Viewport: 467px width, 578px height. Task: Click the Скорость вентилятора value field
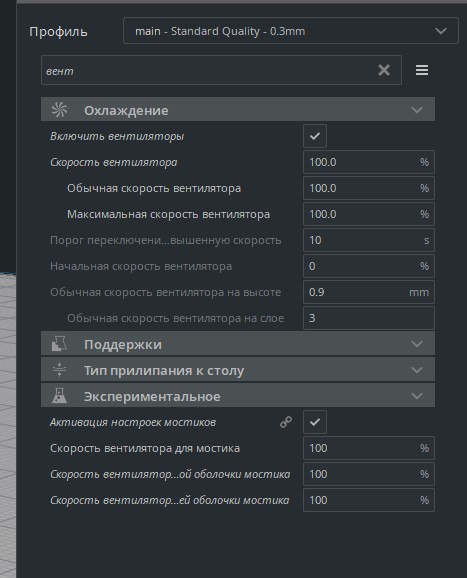tap(369, 162)
